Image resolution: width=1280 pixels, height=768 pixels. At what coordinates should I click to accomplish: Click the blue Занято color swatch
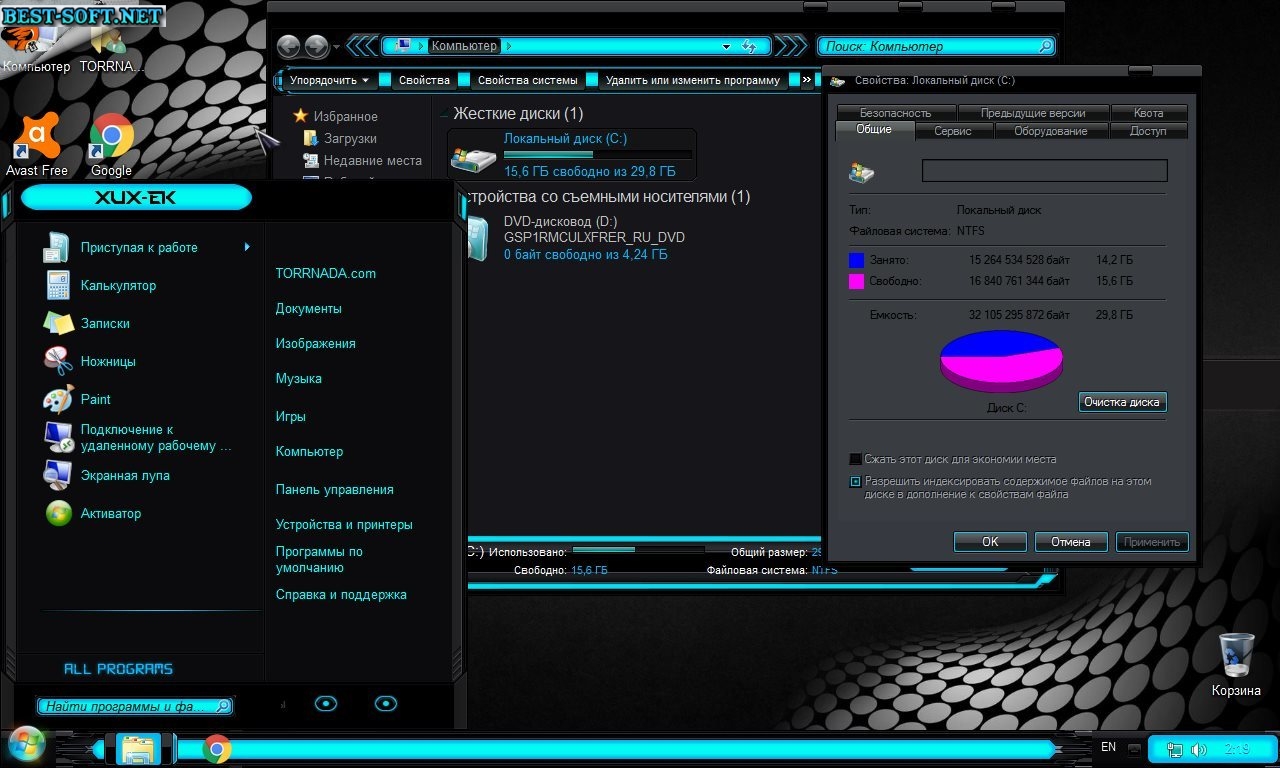pos(856,260)
